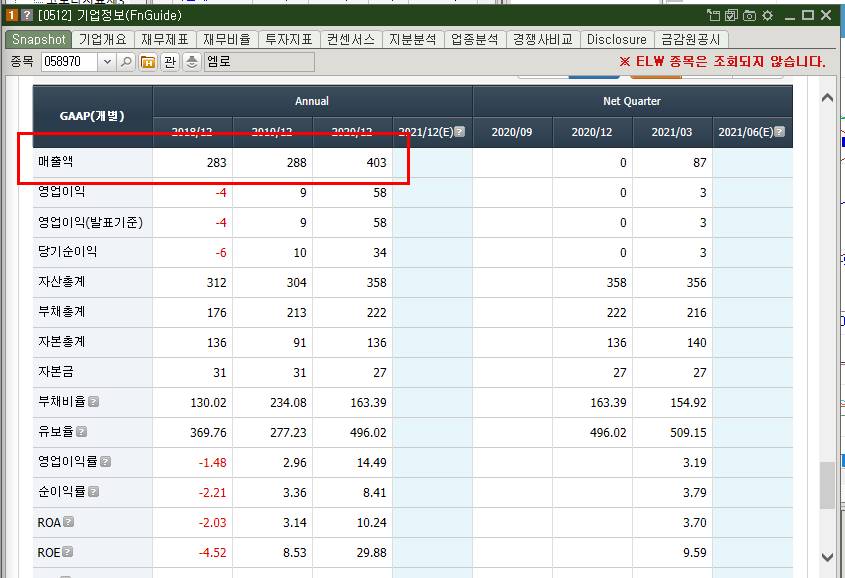845x578 pixels.
Task: Click the 'GAAP(개별)' header cell
Action: click(x=92, y=116)
